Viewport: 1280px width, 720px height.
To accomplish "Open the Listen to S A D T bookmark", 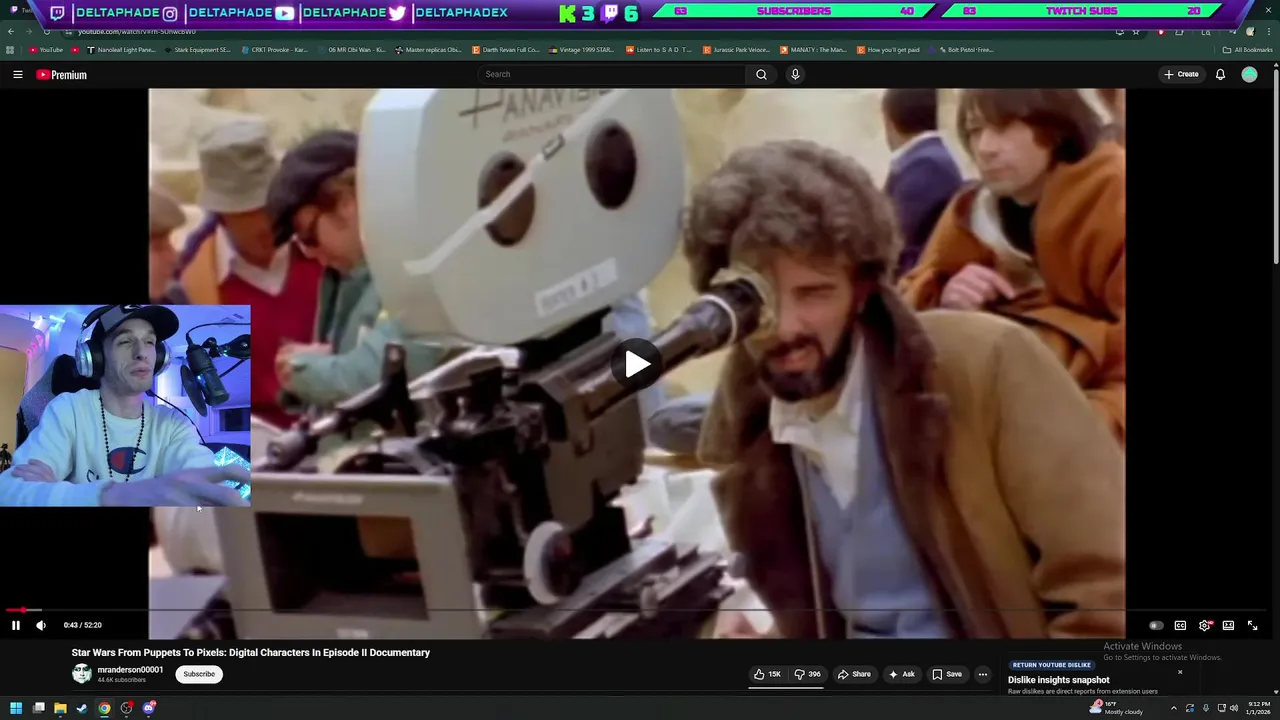I will point(660,50).
